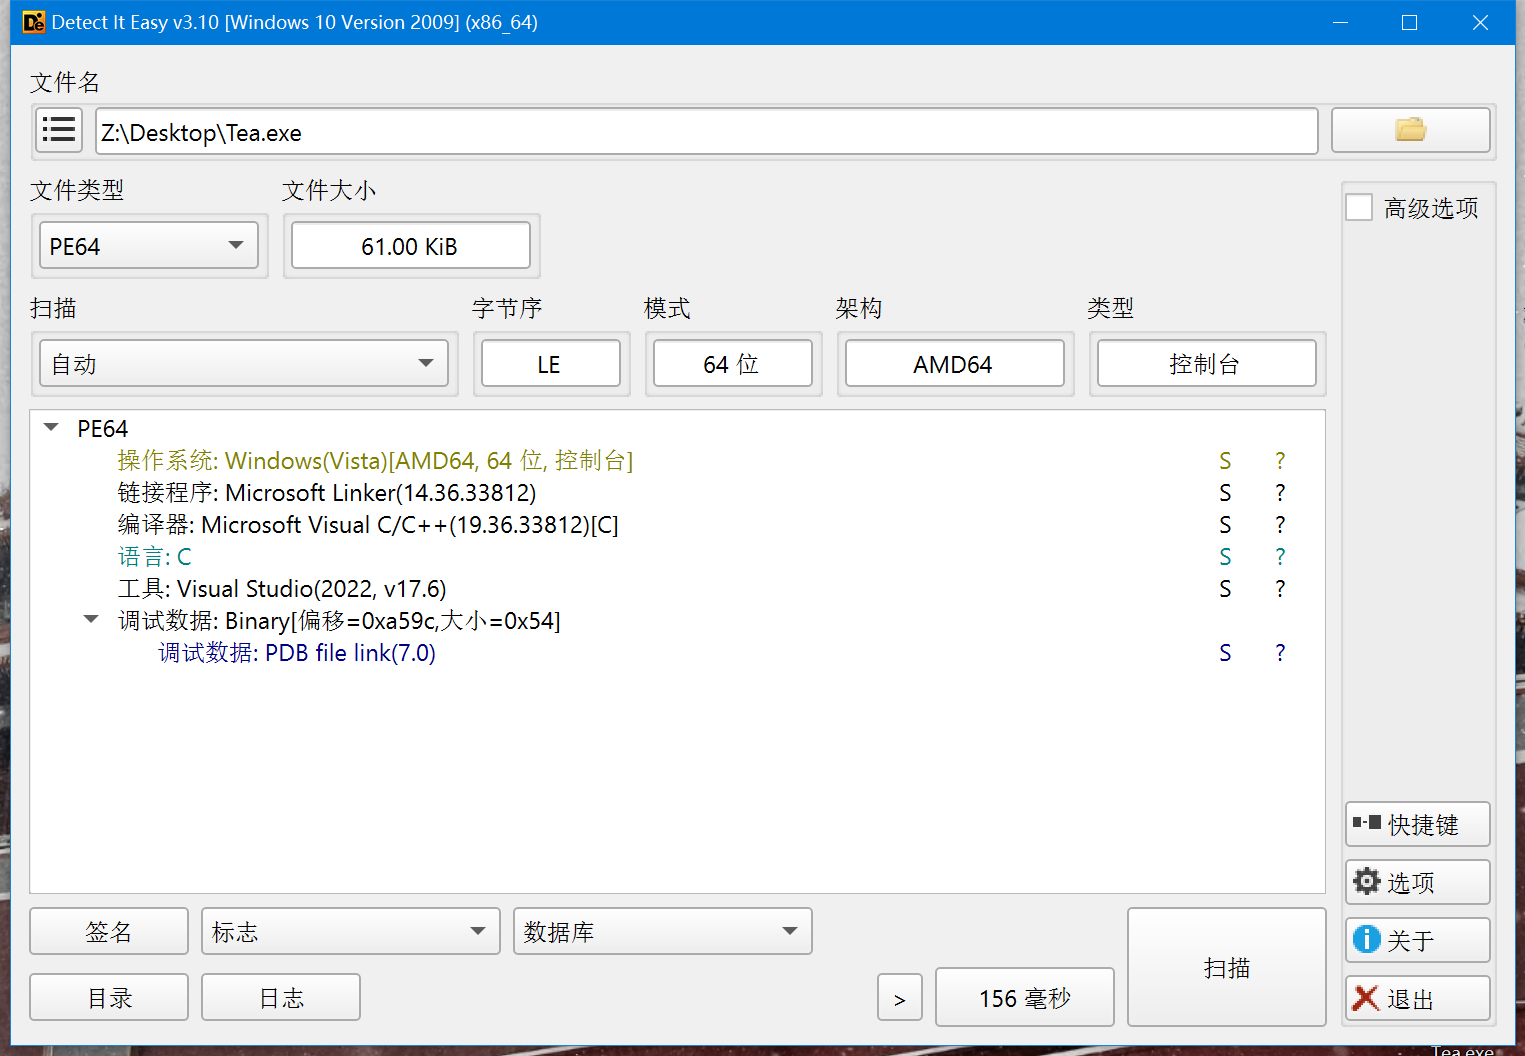1525x1056 pixels.
Task: Click the 156 毫秒 elapsed time button
Action: click(1025, 997)
